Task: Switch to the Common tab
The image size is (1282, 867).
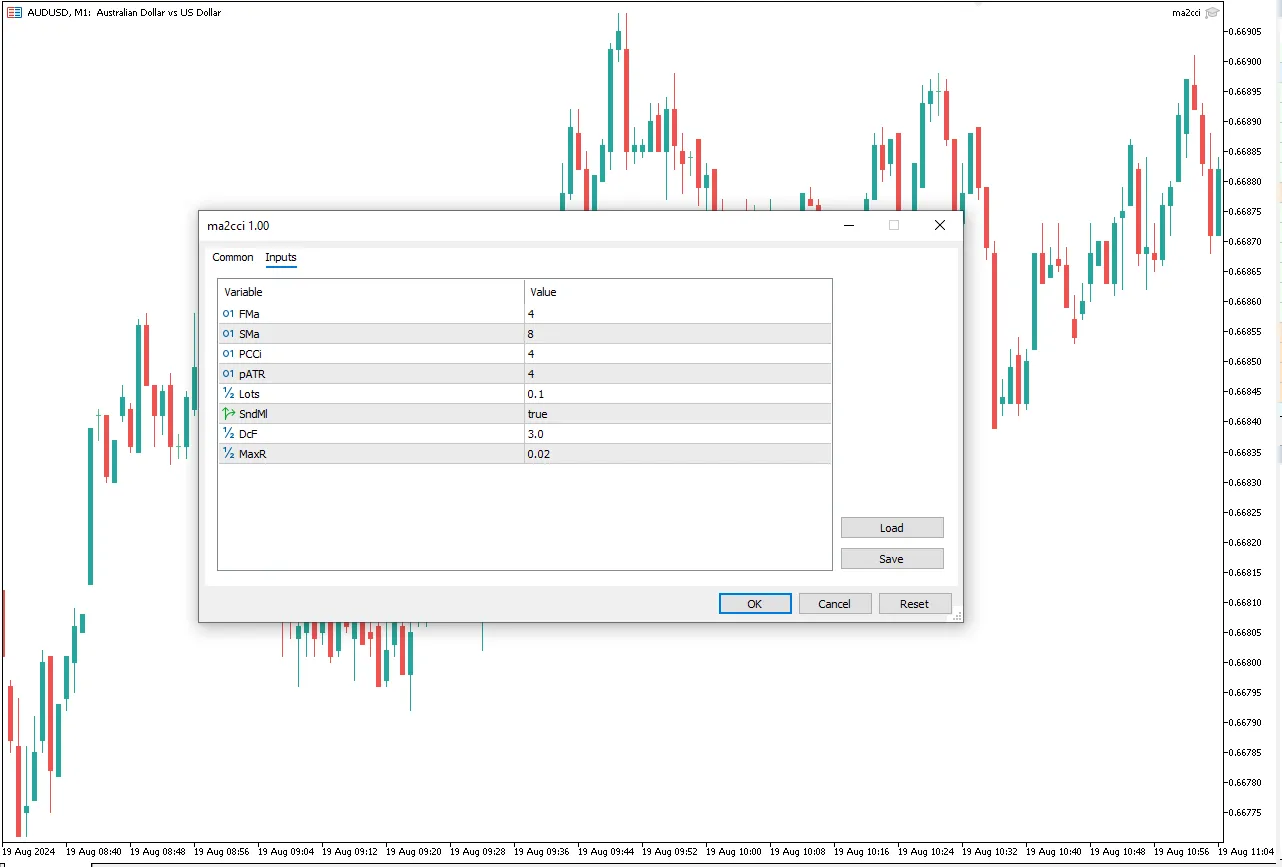Action: (233, 257)
